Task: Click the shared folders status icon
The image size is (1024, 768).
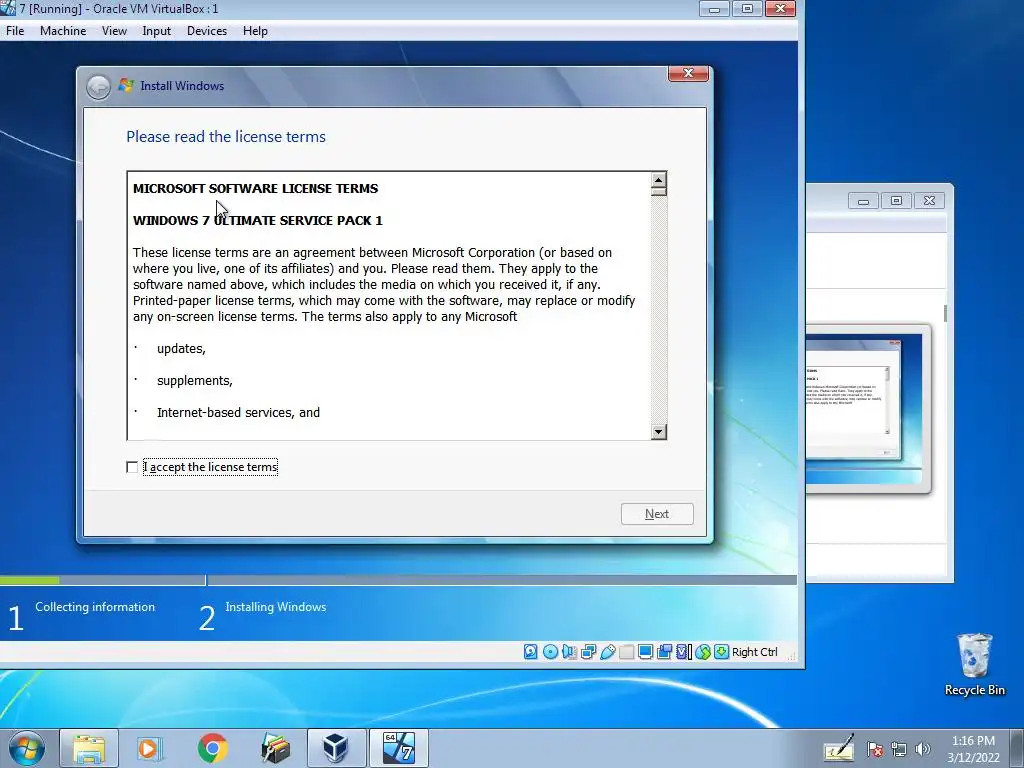Action: [626, 652]
